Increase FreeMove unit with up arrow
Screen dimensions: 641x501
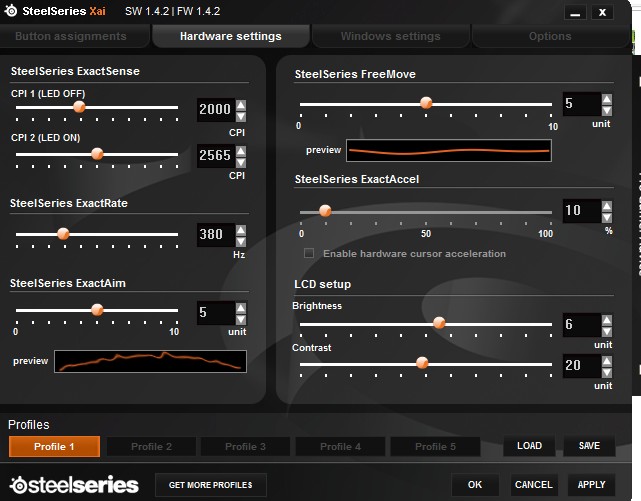[607, 99]
